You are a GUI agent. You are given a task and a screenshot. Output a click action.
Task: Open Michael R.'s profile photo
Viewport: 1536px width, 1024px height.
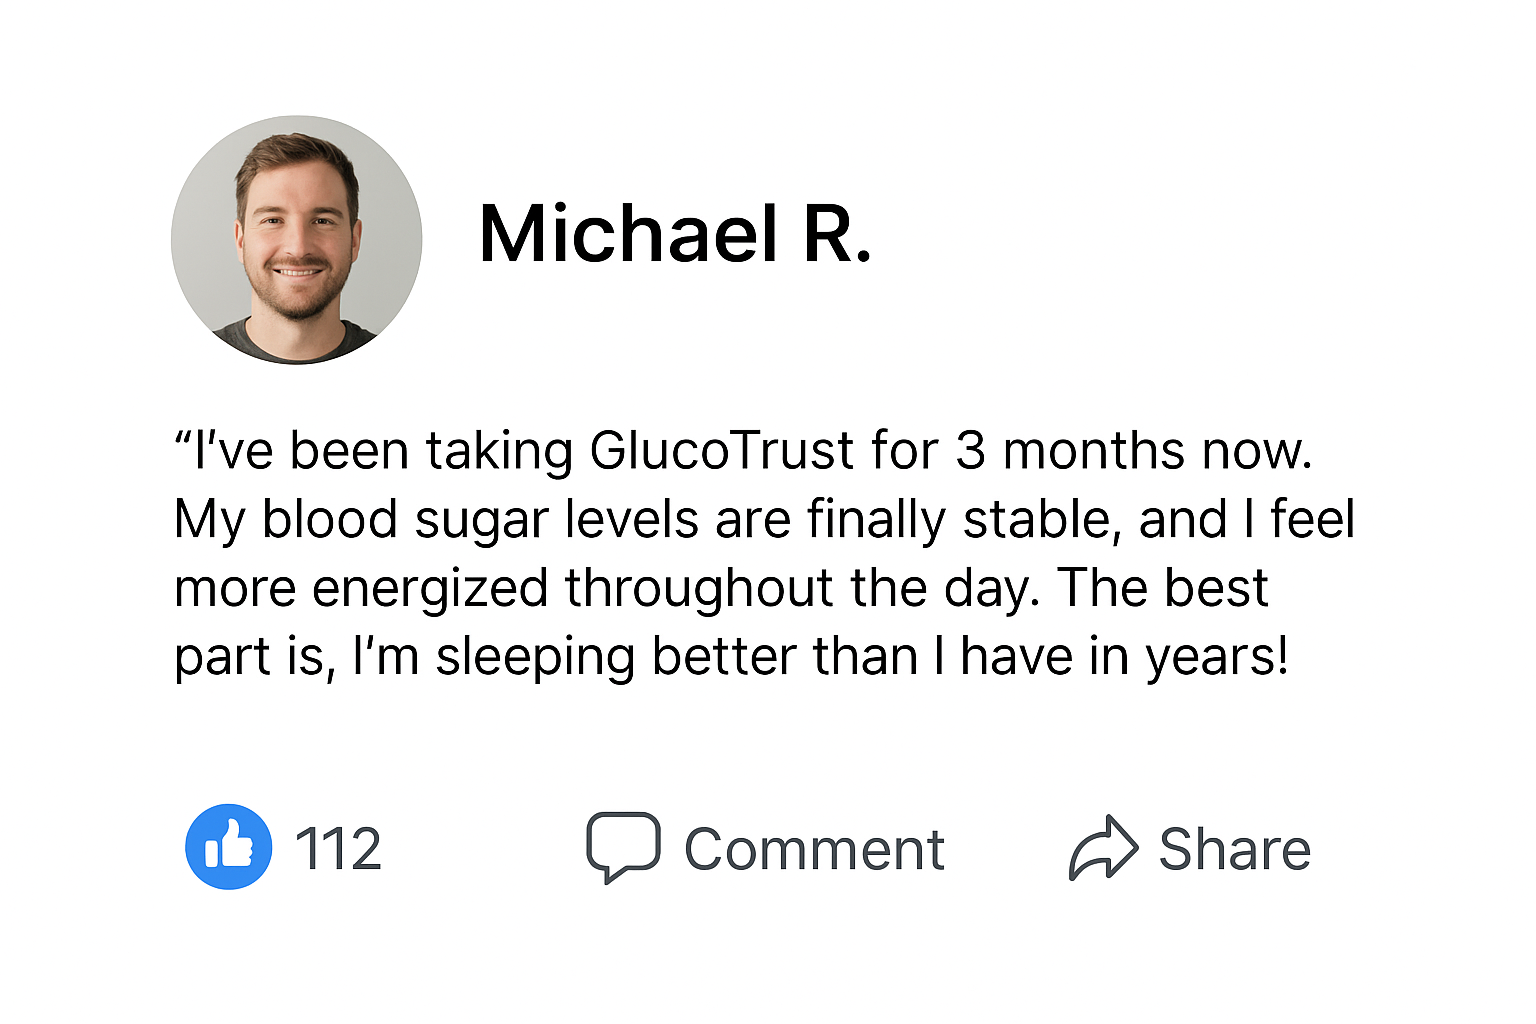click(x=296, y=240)
